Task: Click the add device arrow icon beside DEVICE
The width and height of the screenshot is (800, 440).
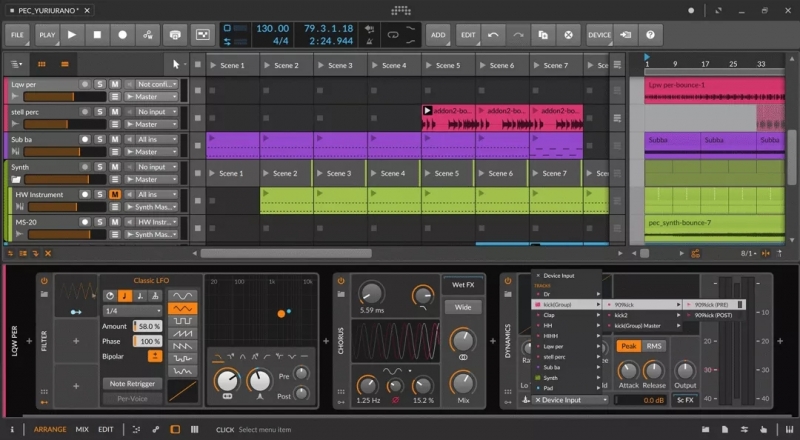Action: (x=626, y=35)
